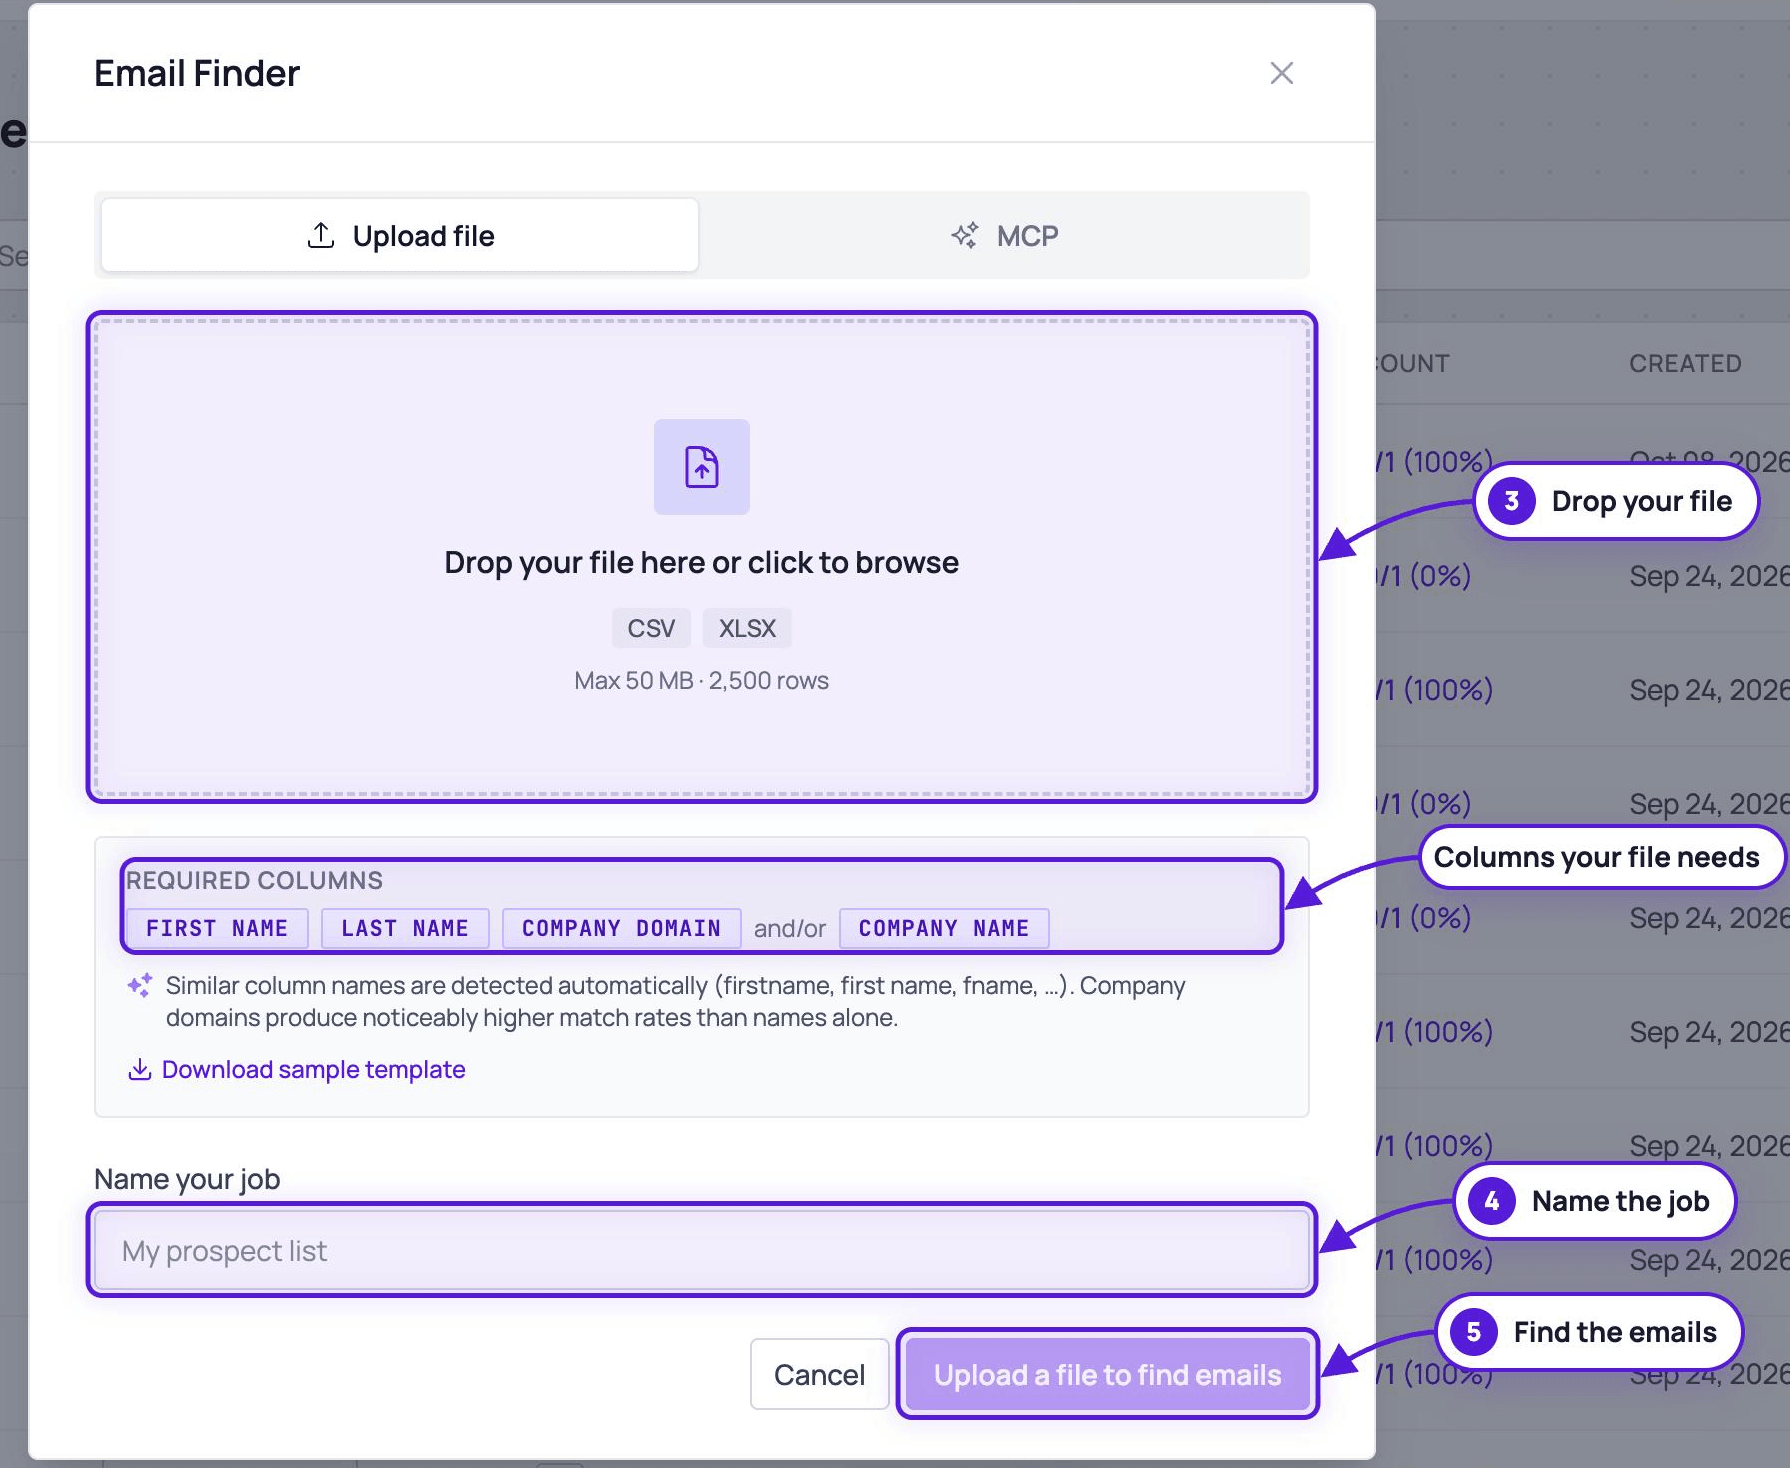Click the COMPANY DOMAIN column chip
The width and height of the screenshot is (1790, 1468).
coord(621,928)
